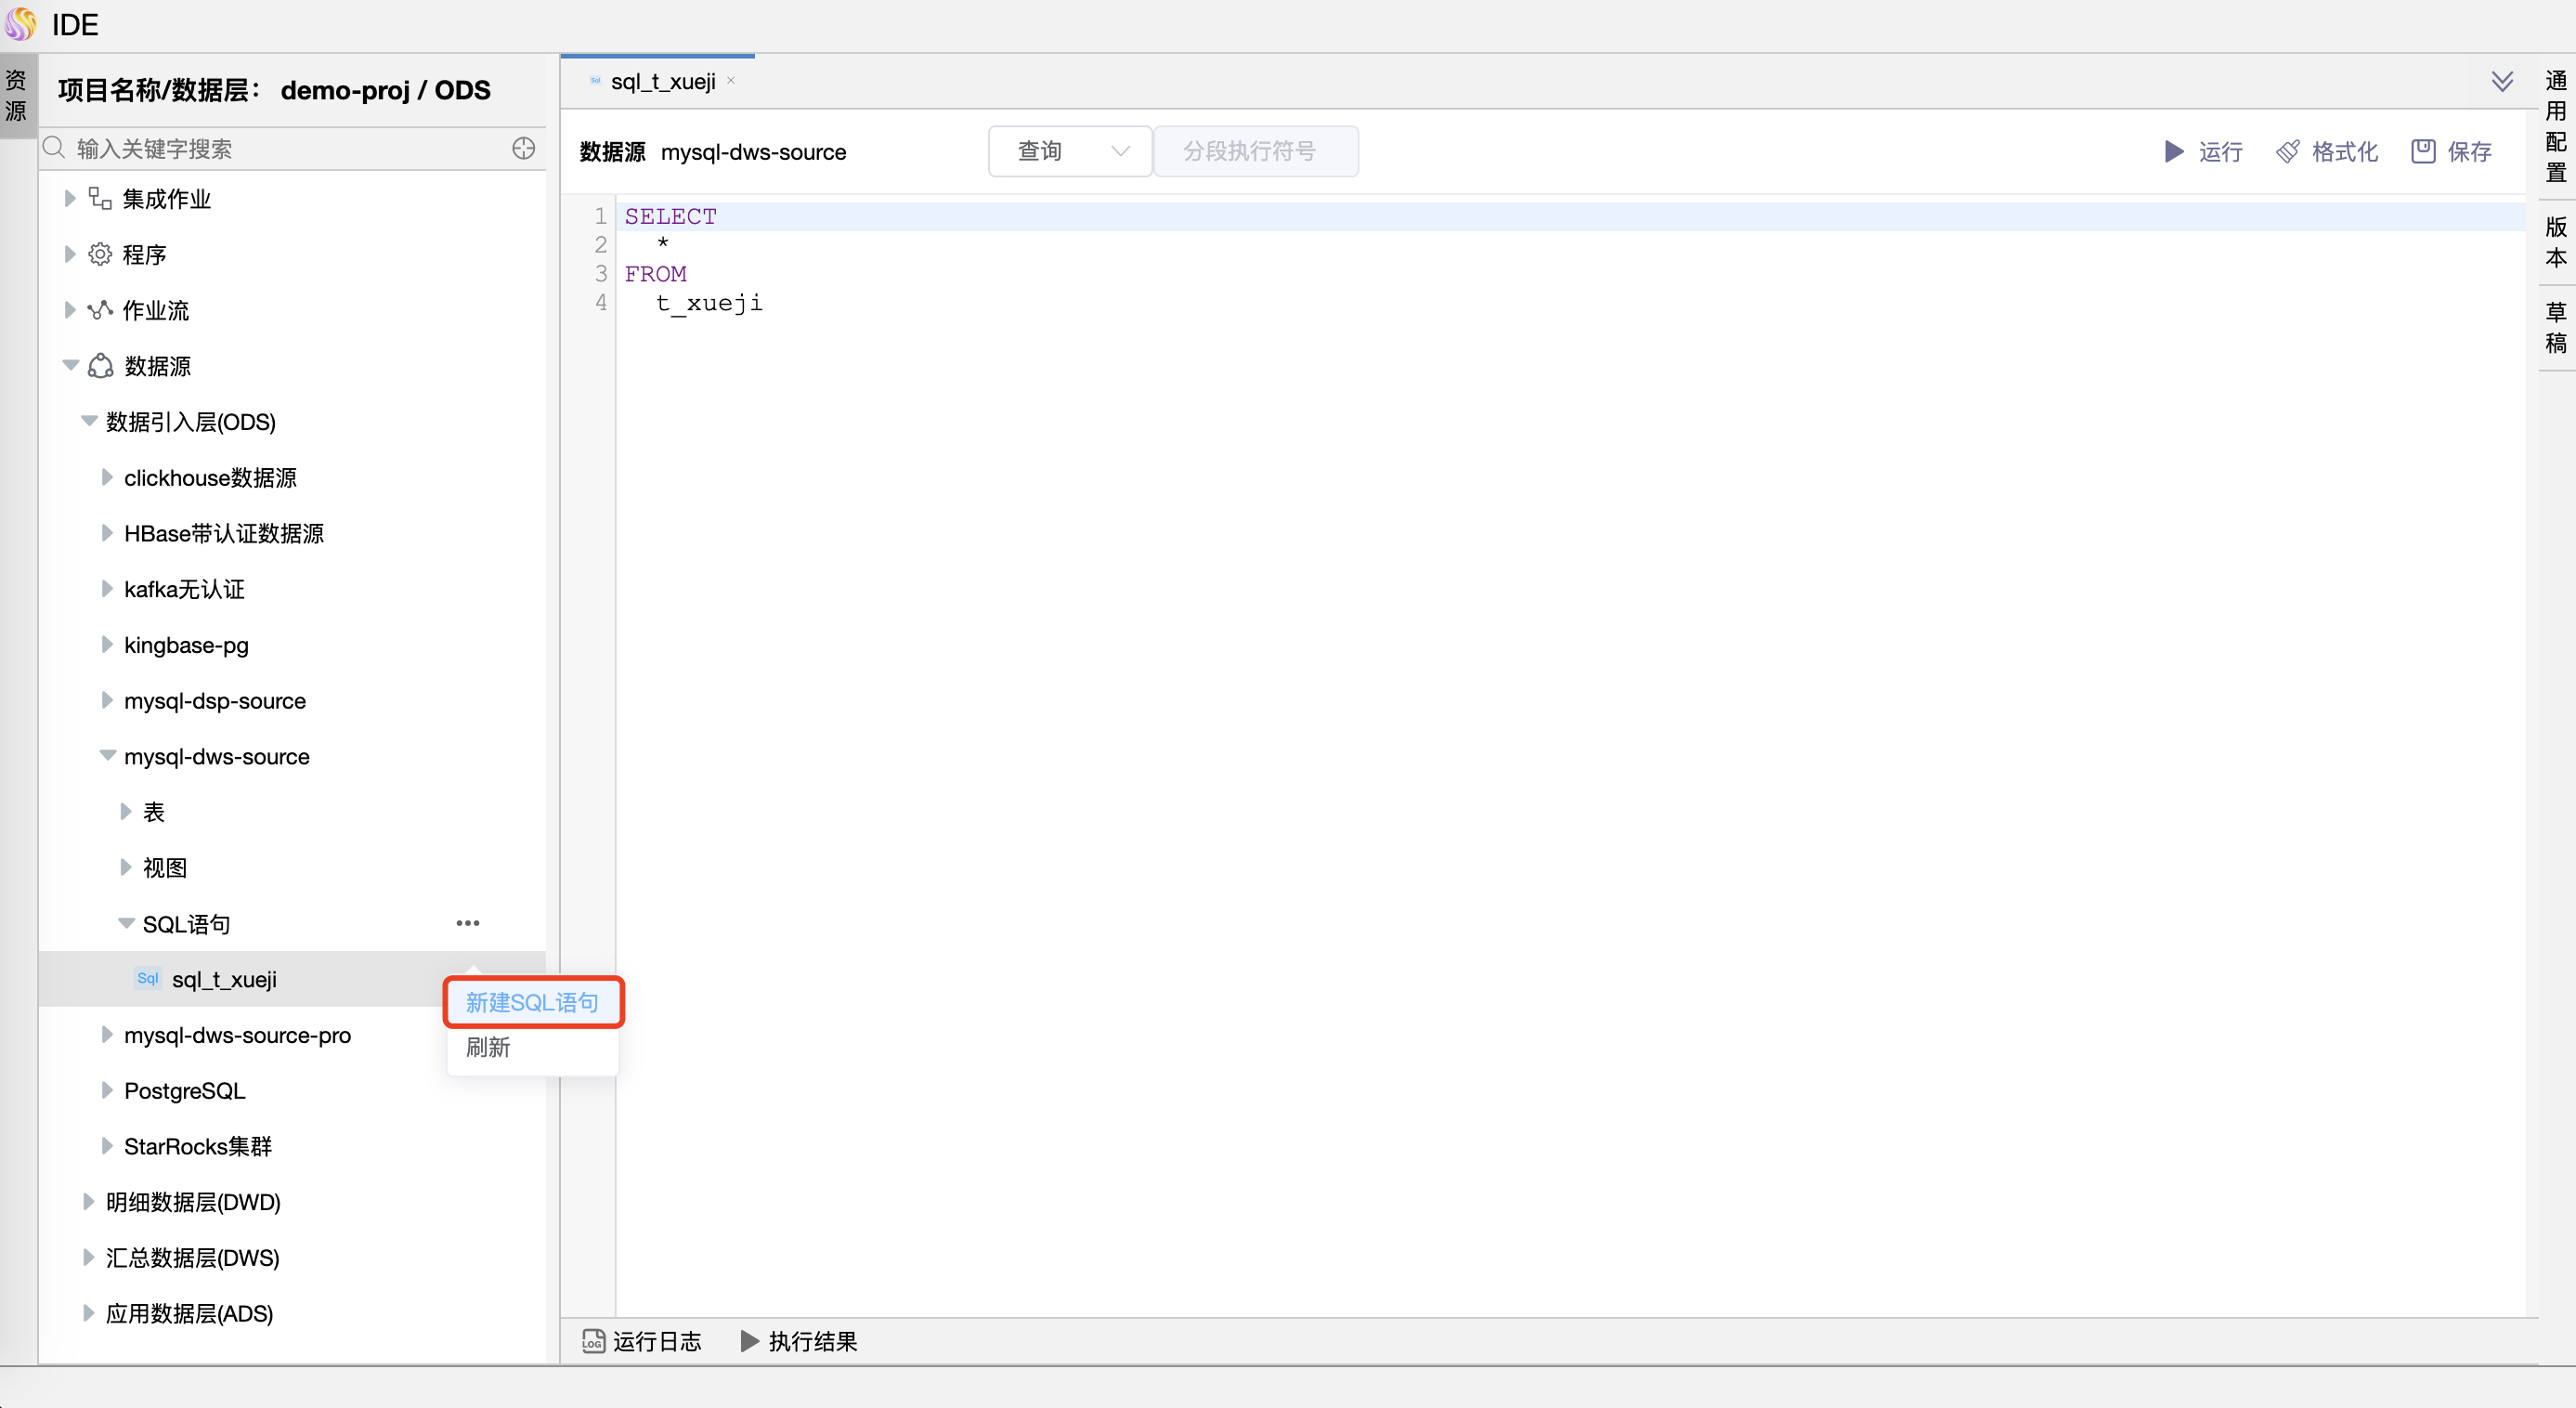The width and height of the screenshot is (2576, 1408).
Task: Close the sql_t_xueji editor tab
Action: 731,80
